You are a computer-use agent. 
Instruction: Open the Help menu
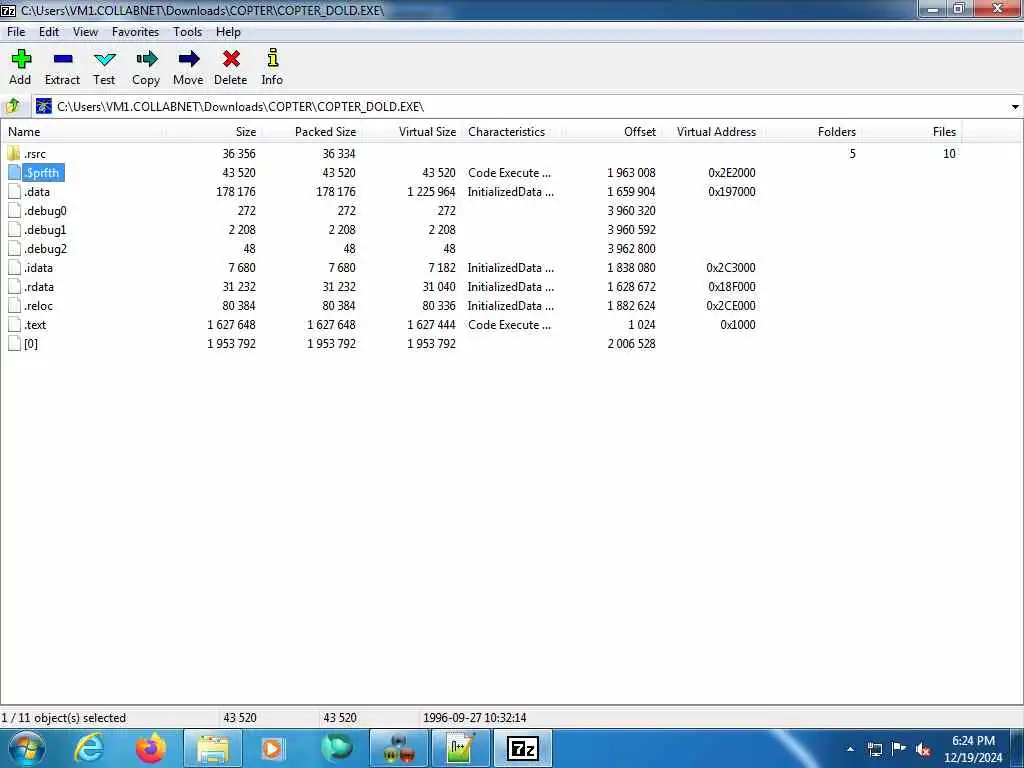[229, 31]
